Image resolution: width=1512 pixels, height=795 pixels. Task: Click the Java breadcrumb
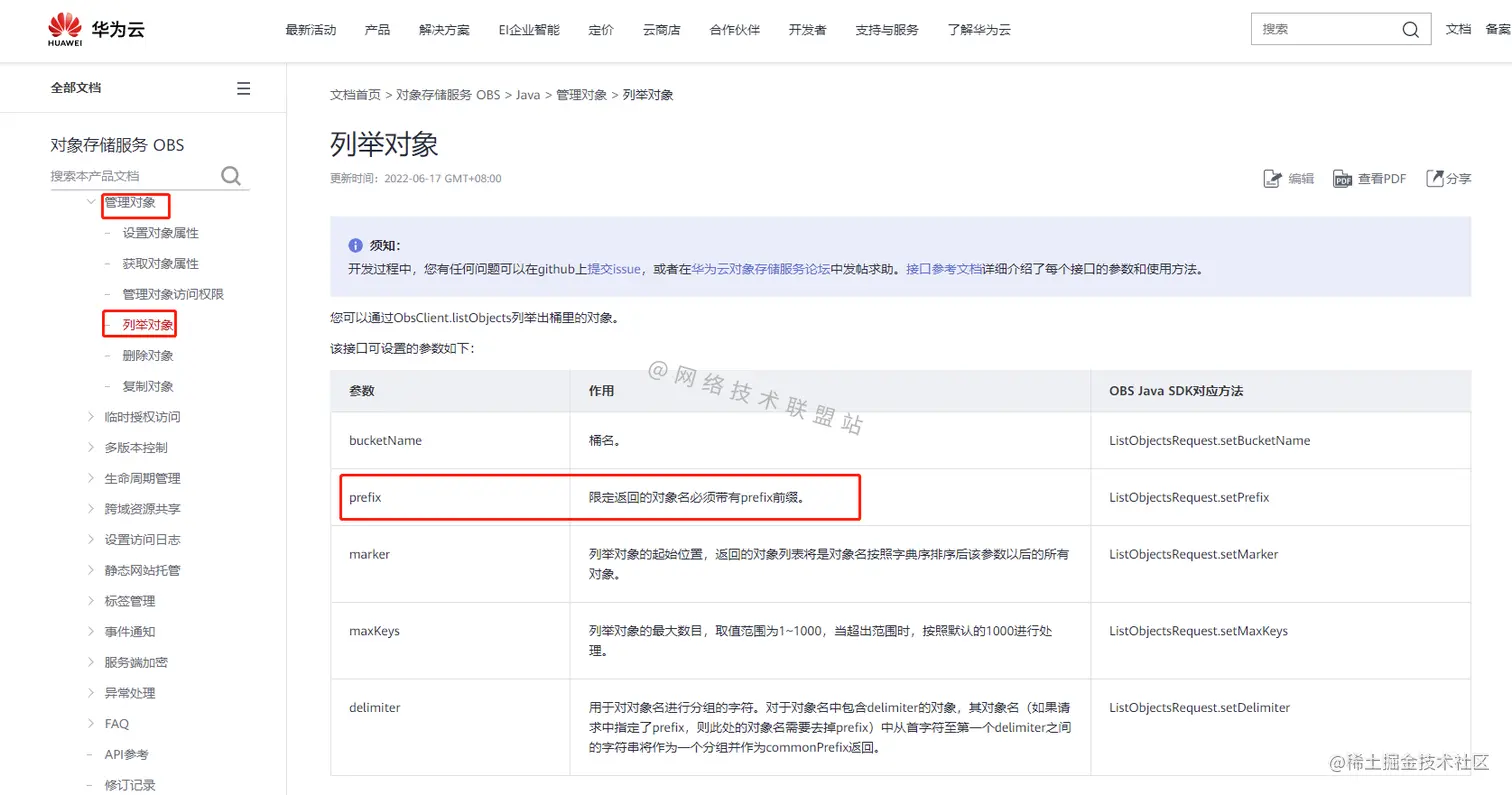[528, 95]
